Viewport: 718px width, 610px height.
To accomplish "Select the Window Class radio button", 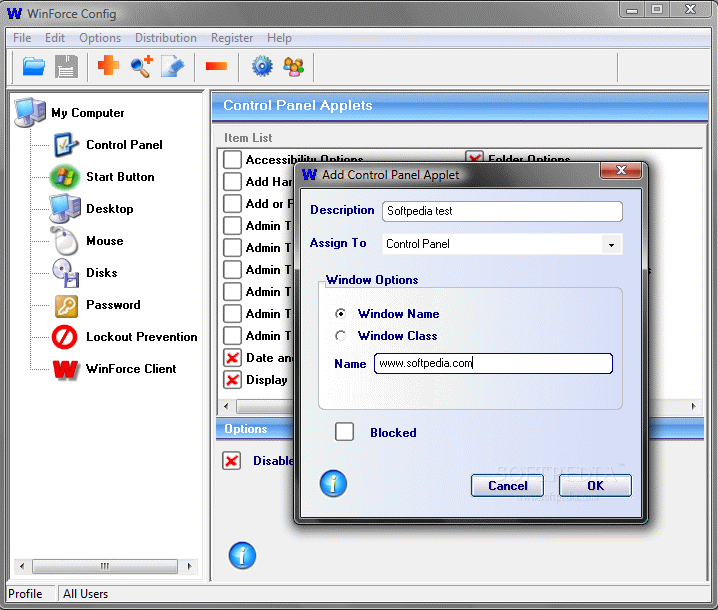I will click(340, 336).
